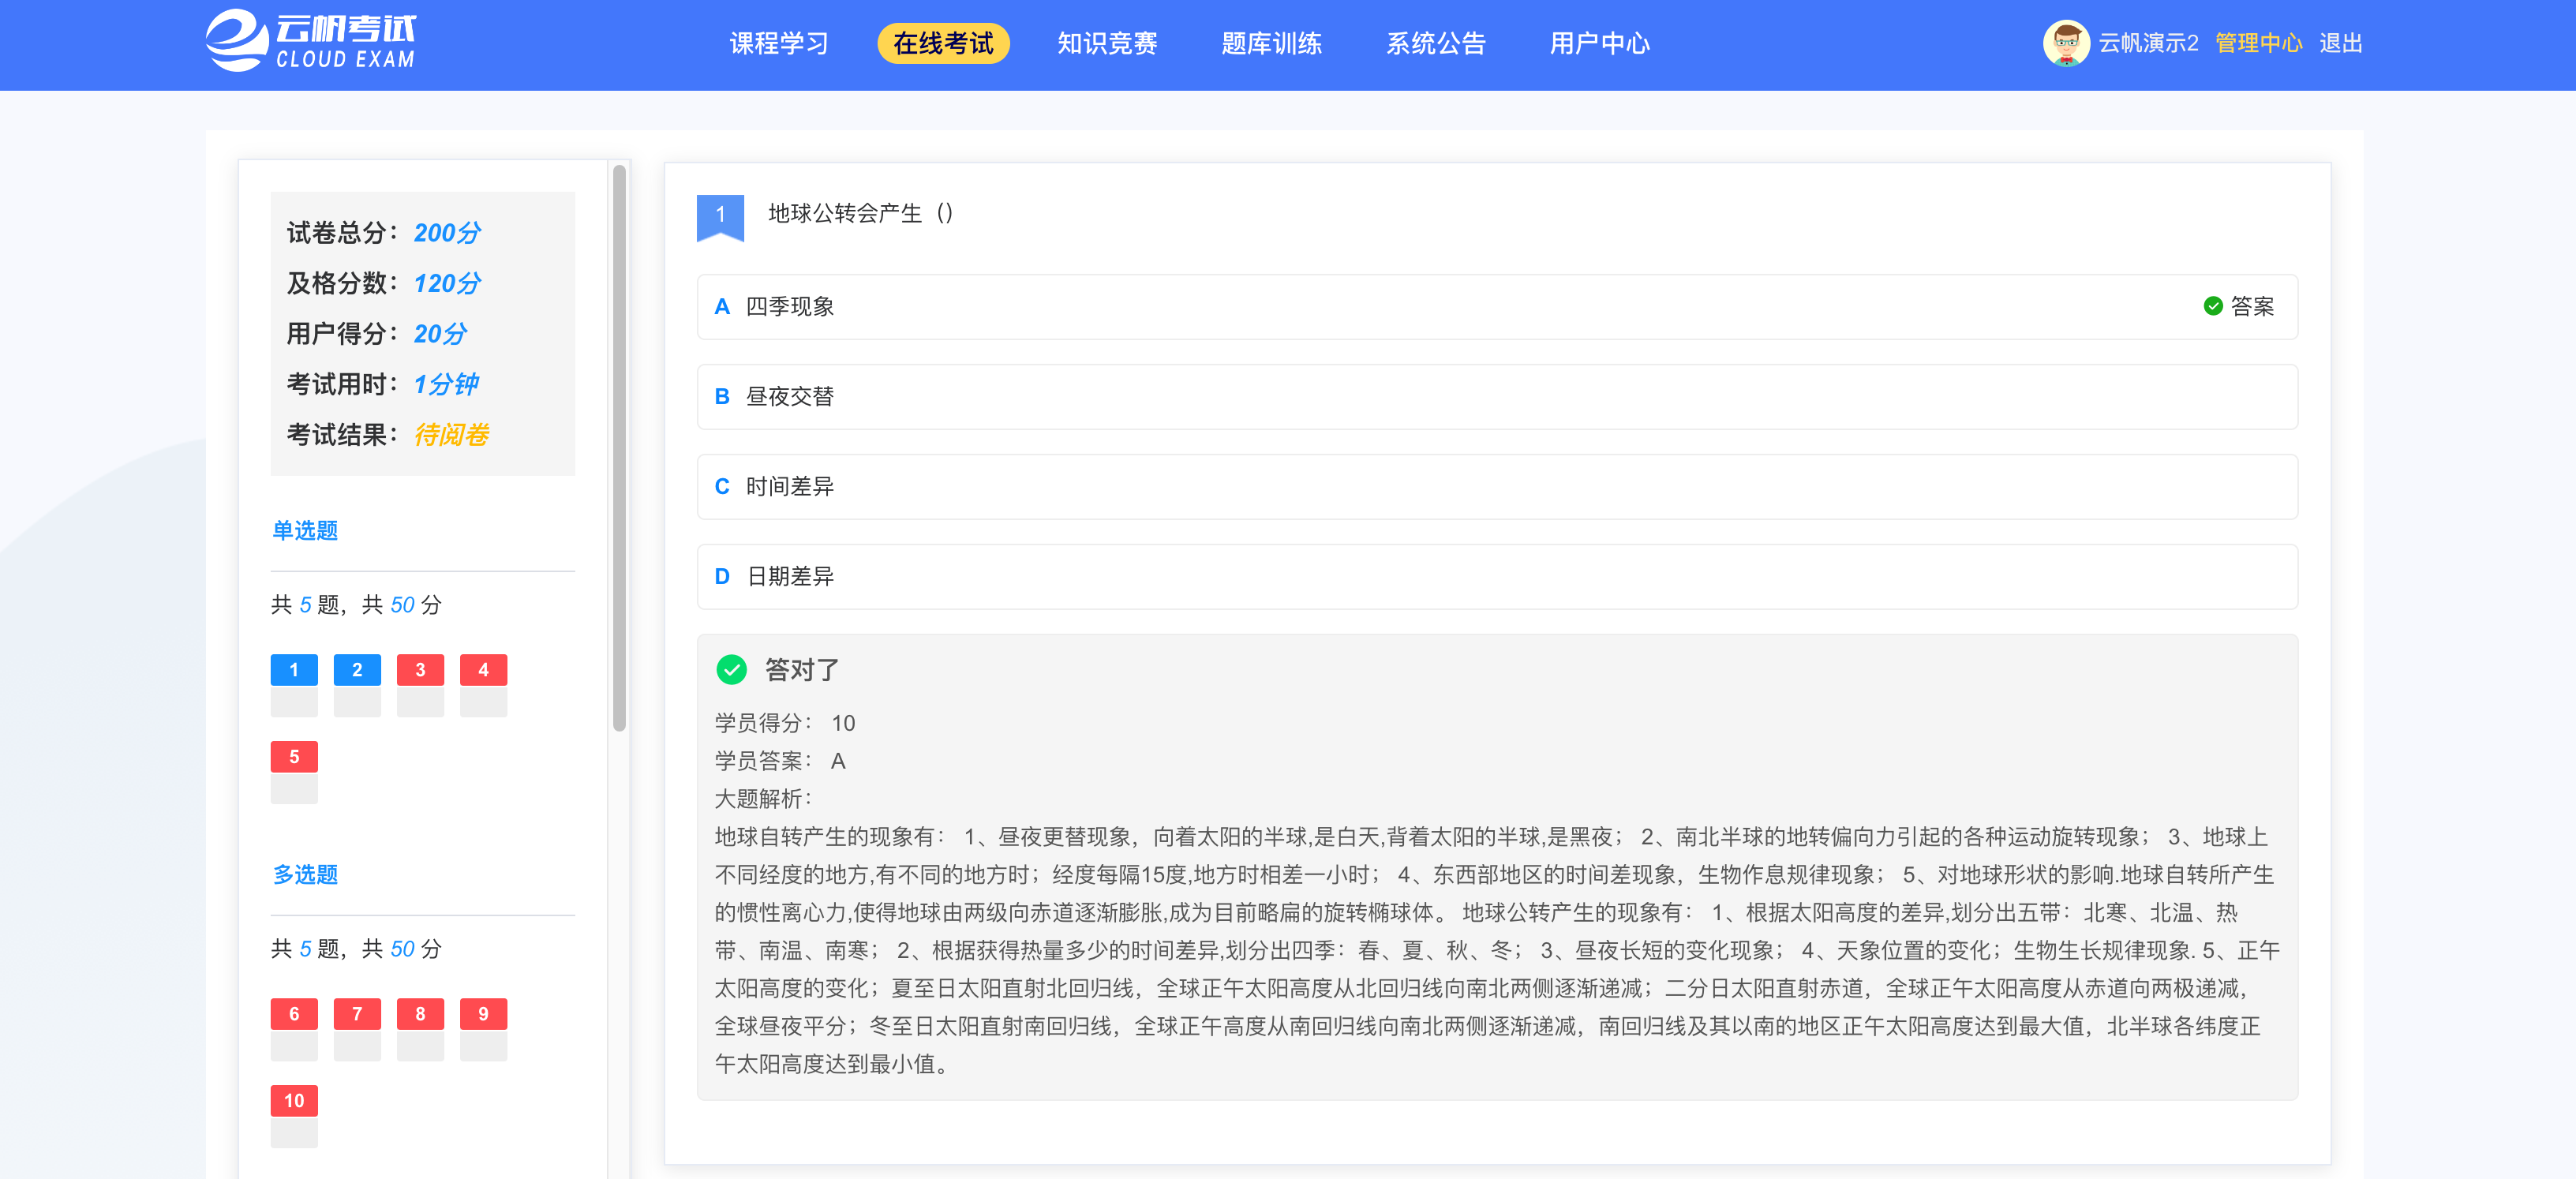Go to 知识竞赛 menu item
The width and height of the screenshot is (2576, 1179).
click(1107, 43)
